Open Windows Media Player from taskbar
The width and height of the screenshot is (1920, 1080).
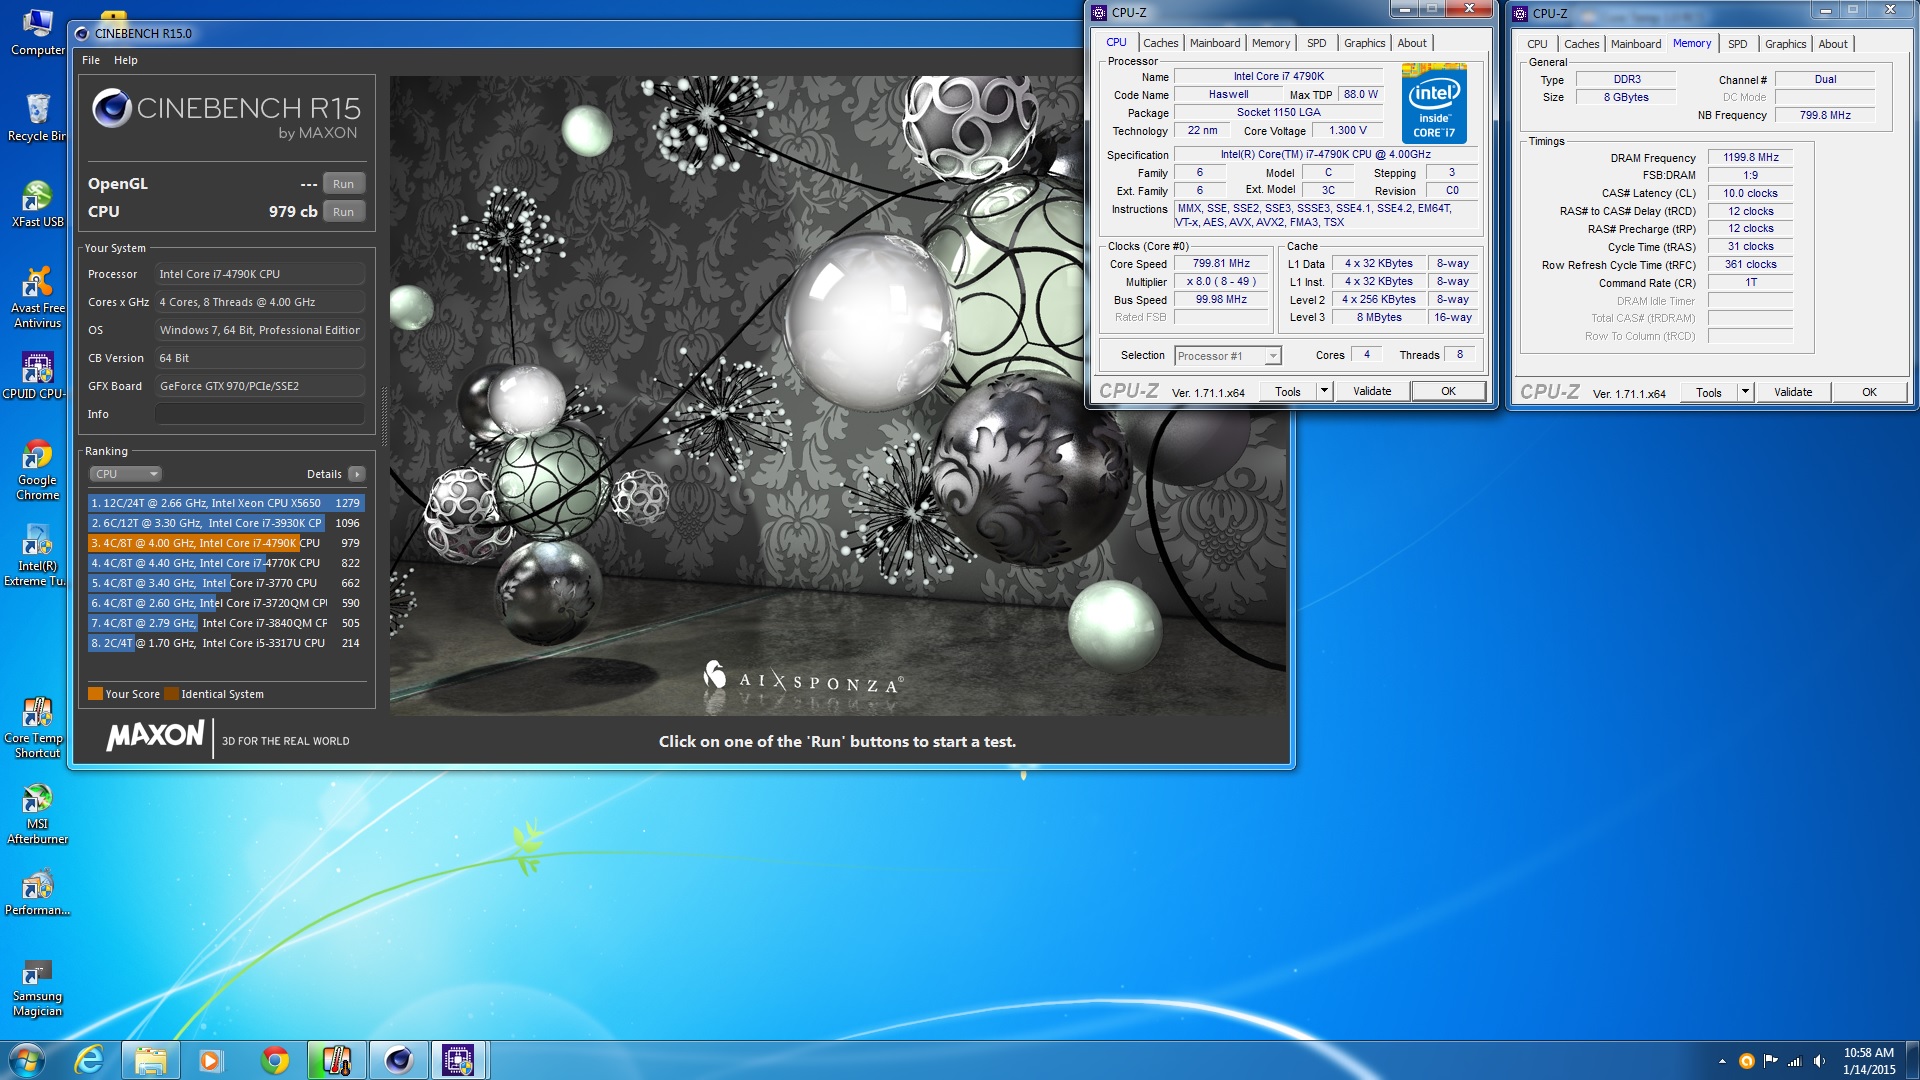210,1060
